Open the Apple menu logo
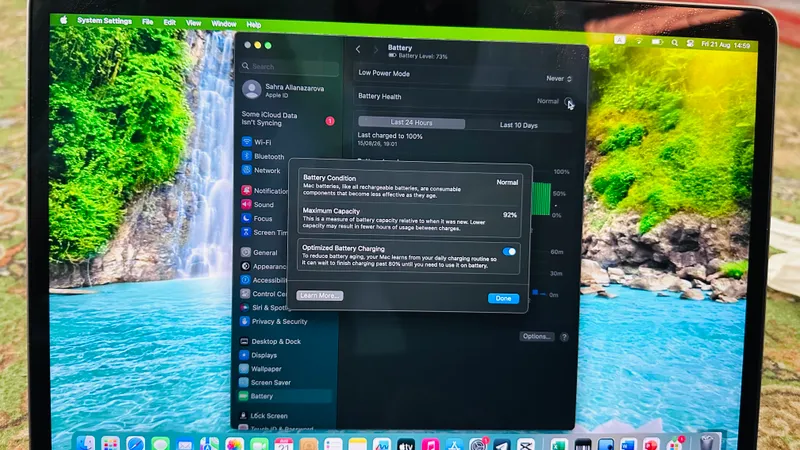This screenshot has width=800, height=450. coord(64,20)
